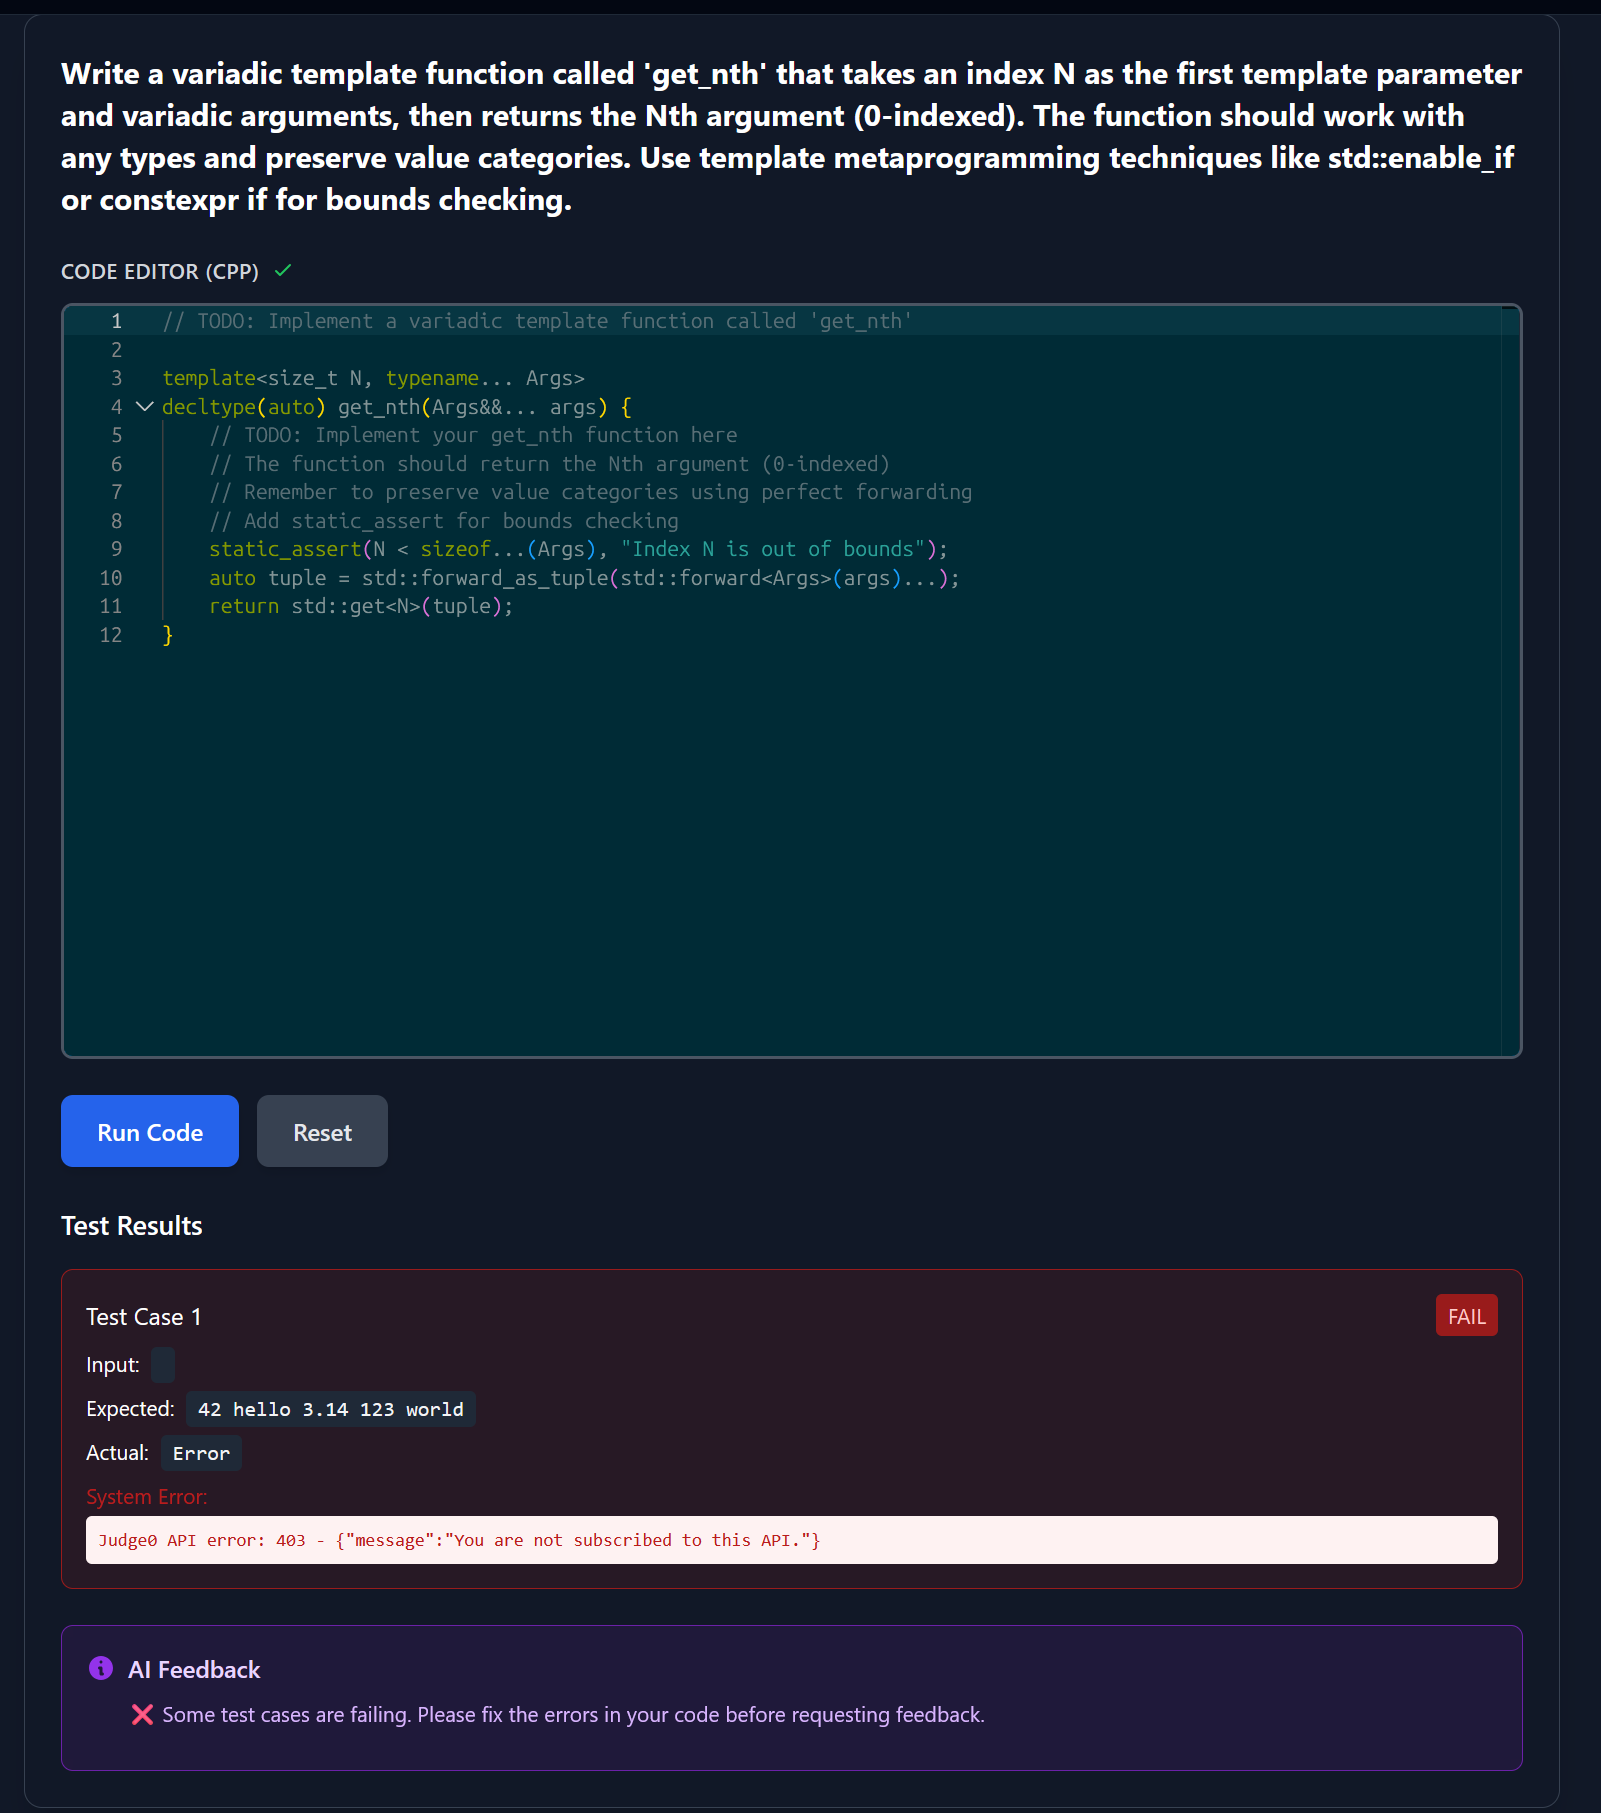Click the Judge0 API error message box
The height and width of the screenshot is (1813, 1601).
click(x=791, y=1540)
